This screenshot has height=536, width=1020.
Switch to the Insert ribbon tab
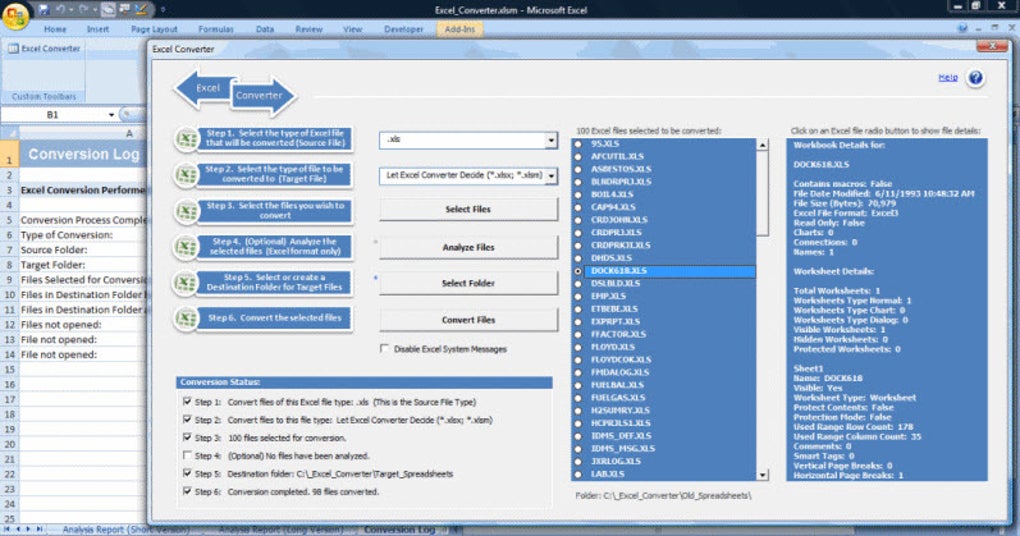[x=98, y=29]
